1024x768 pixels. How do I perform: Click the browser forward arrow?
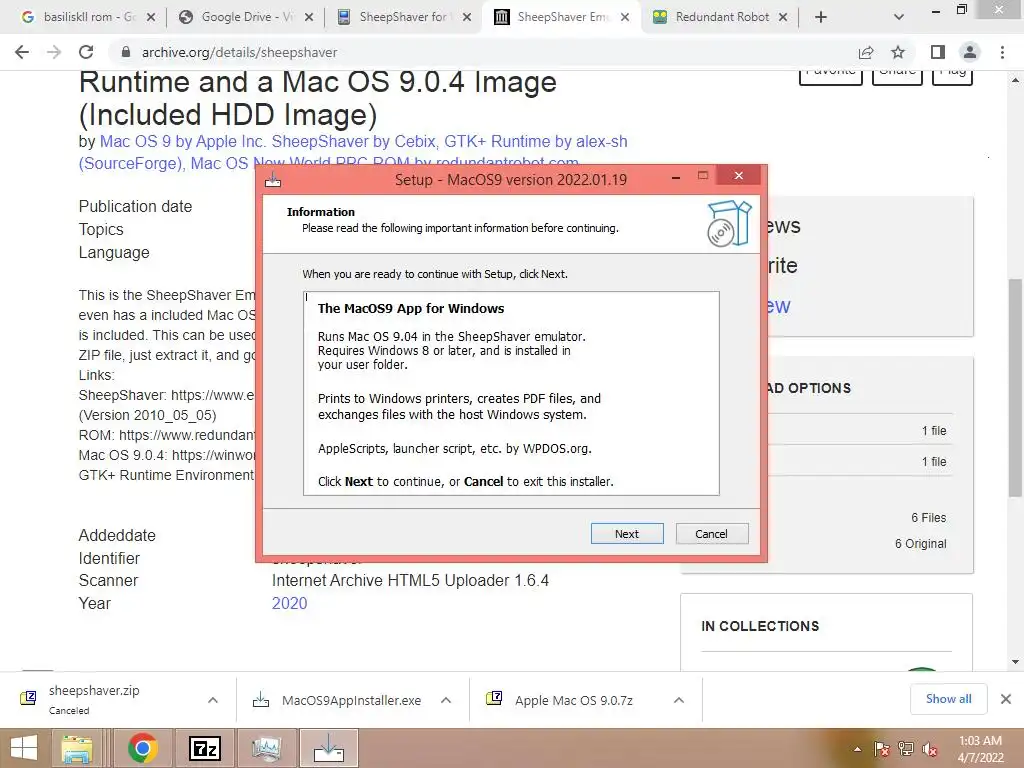[54, 52]
